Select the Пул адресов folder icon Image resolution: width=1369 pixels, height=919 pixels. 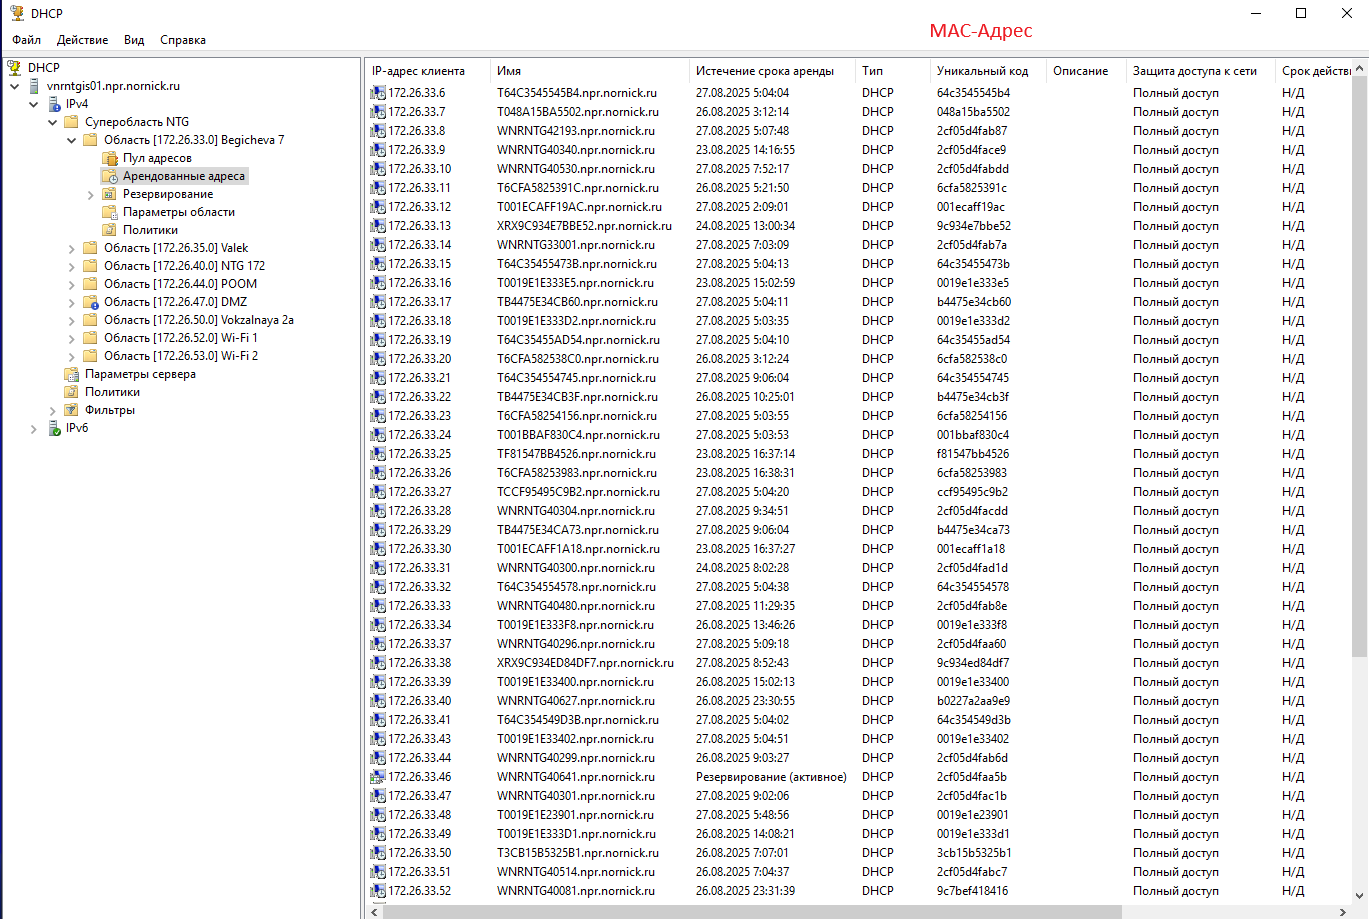pos(110,158)
